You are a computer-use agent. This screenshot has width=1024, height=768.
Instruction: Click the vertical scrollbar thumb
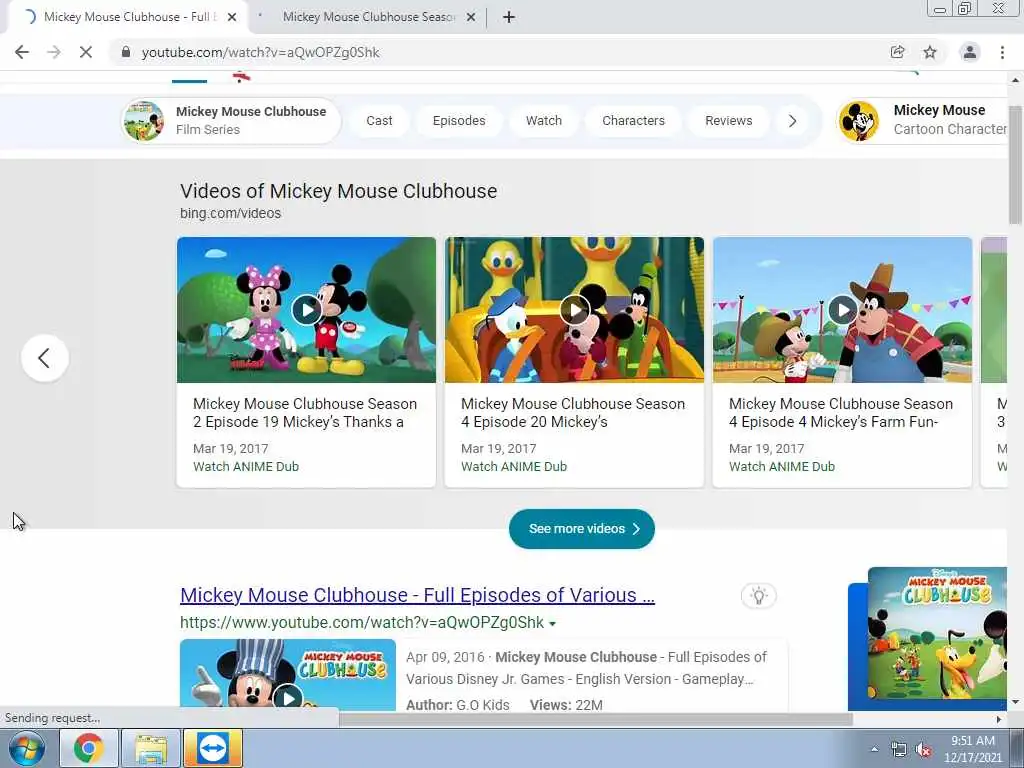tap(1016, 163)
